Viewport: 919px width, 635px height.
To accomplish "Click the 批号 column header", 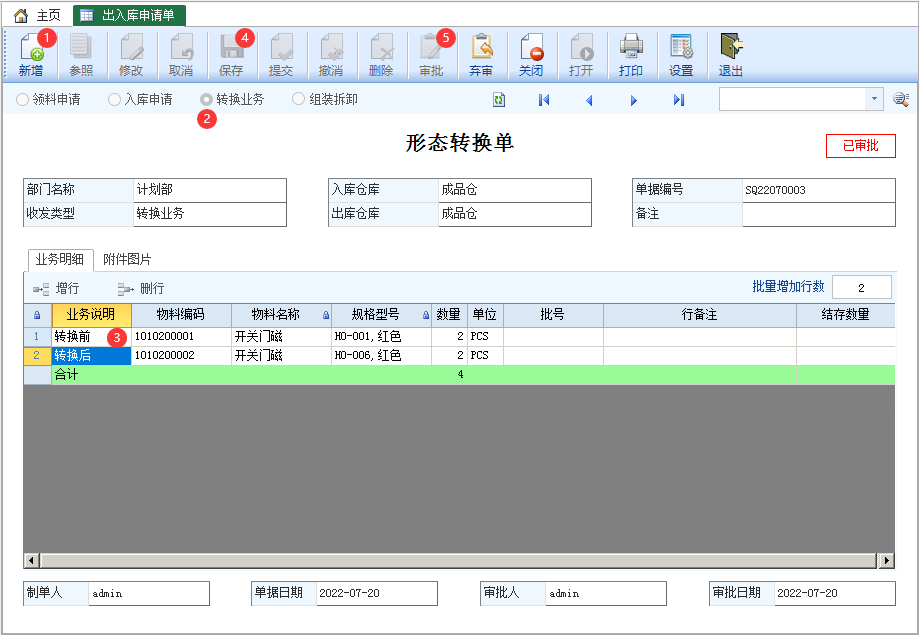I will coord(553,315).
